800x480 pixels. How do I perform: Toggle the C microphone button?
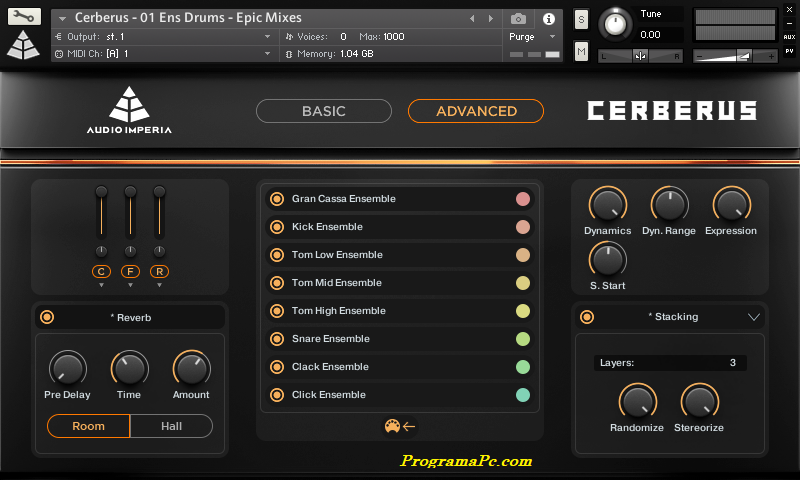(101, 272)
